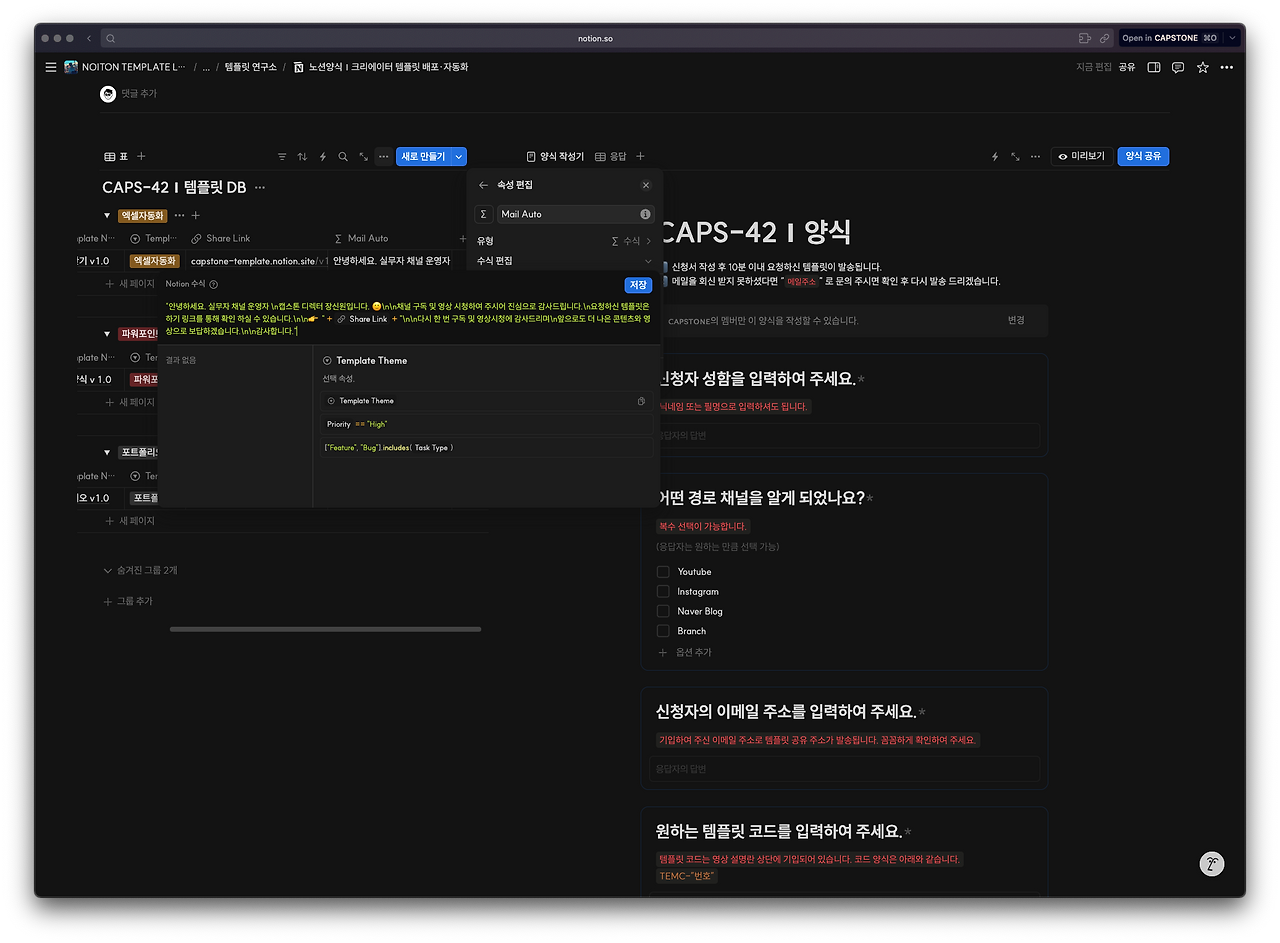Check the Branch option checkbox

[x=661, y=631]
